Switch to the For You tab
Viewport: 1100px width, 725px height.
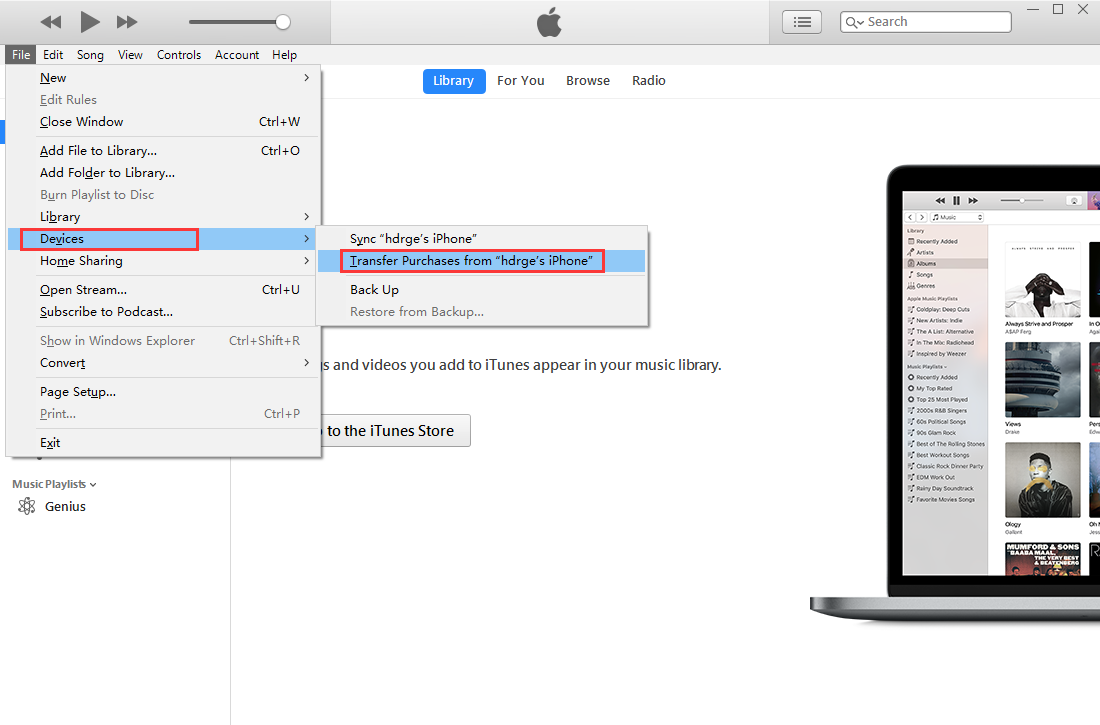521,81
